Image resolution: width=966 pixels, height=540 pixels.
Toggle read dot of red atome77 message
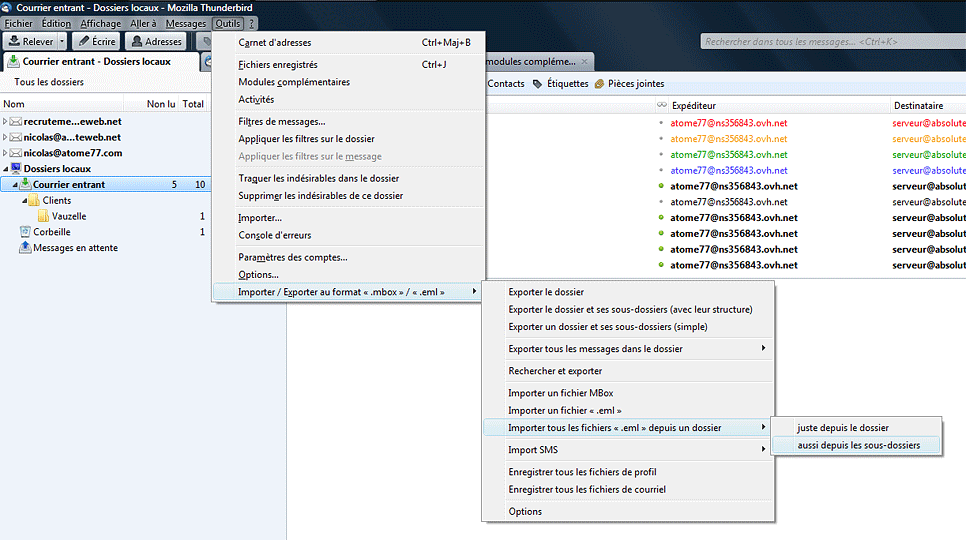pyautogui.click(x=661, y=123)
